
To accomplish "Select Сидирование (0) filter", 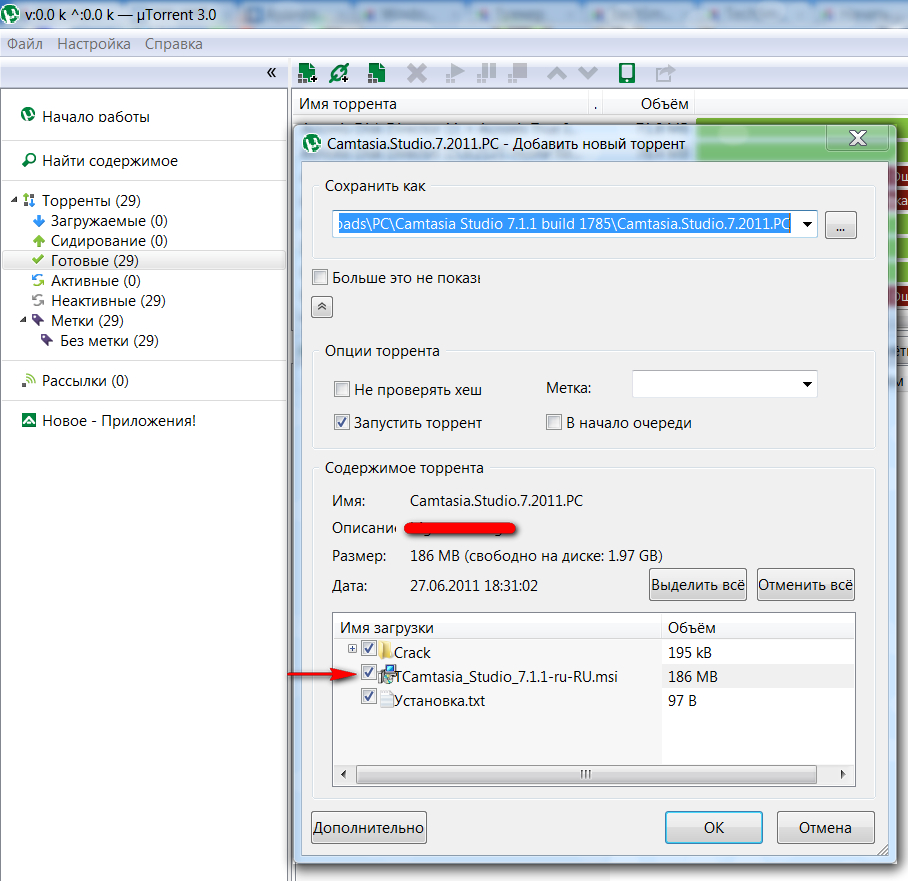I will [x=109, y=240].
